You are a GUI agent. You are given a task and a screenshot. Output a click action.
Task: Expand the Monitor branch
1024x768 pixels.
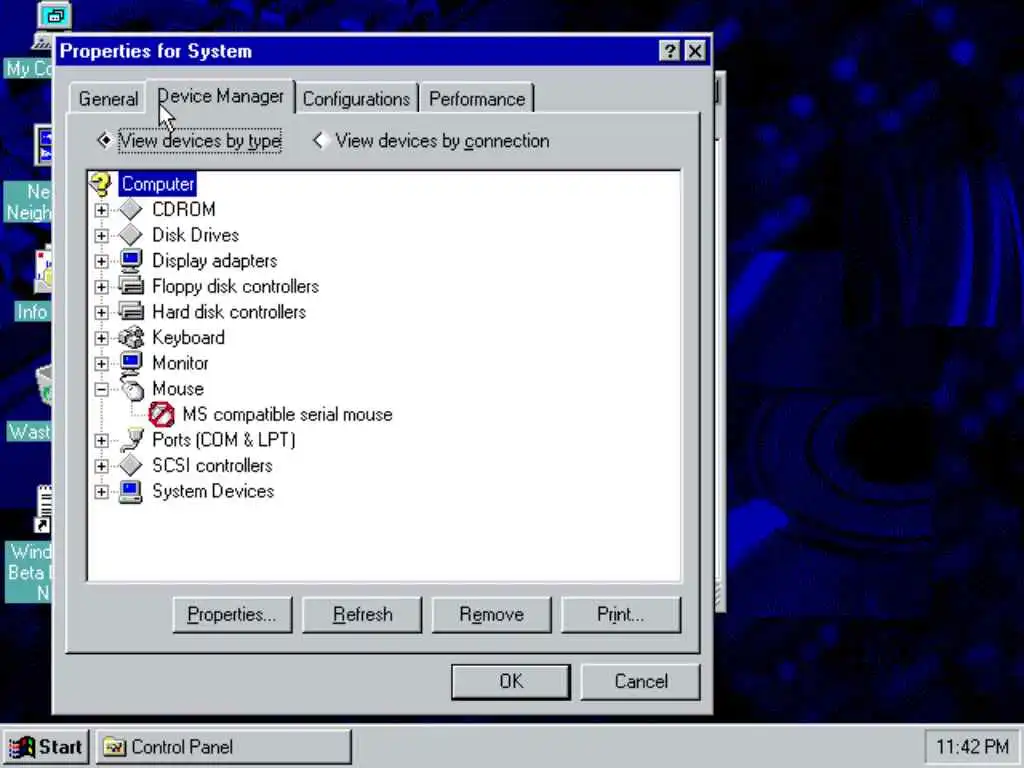pos(101,363)
